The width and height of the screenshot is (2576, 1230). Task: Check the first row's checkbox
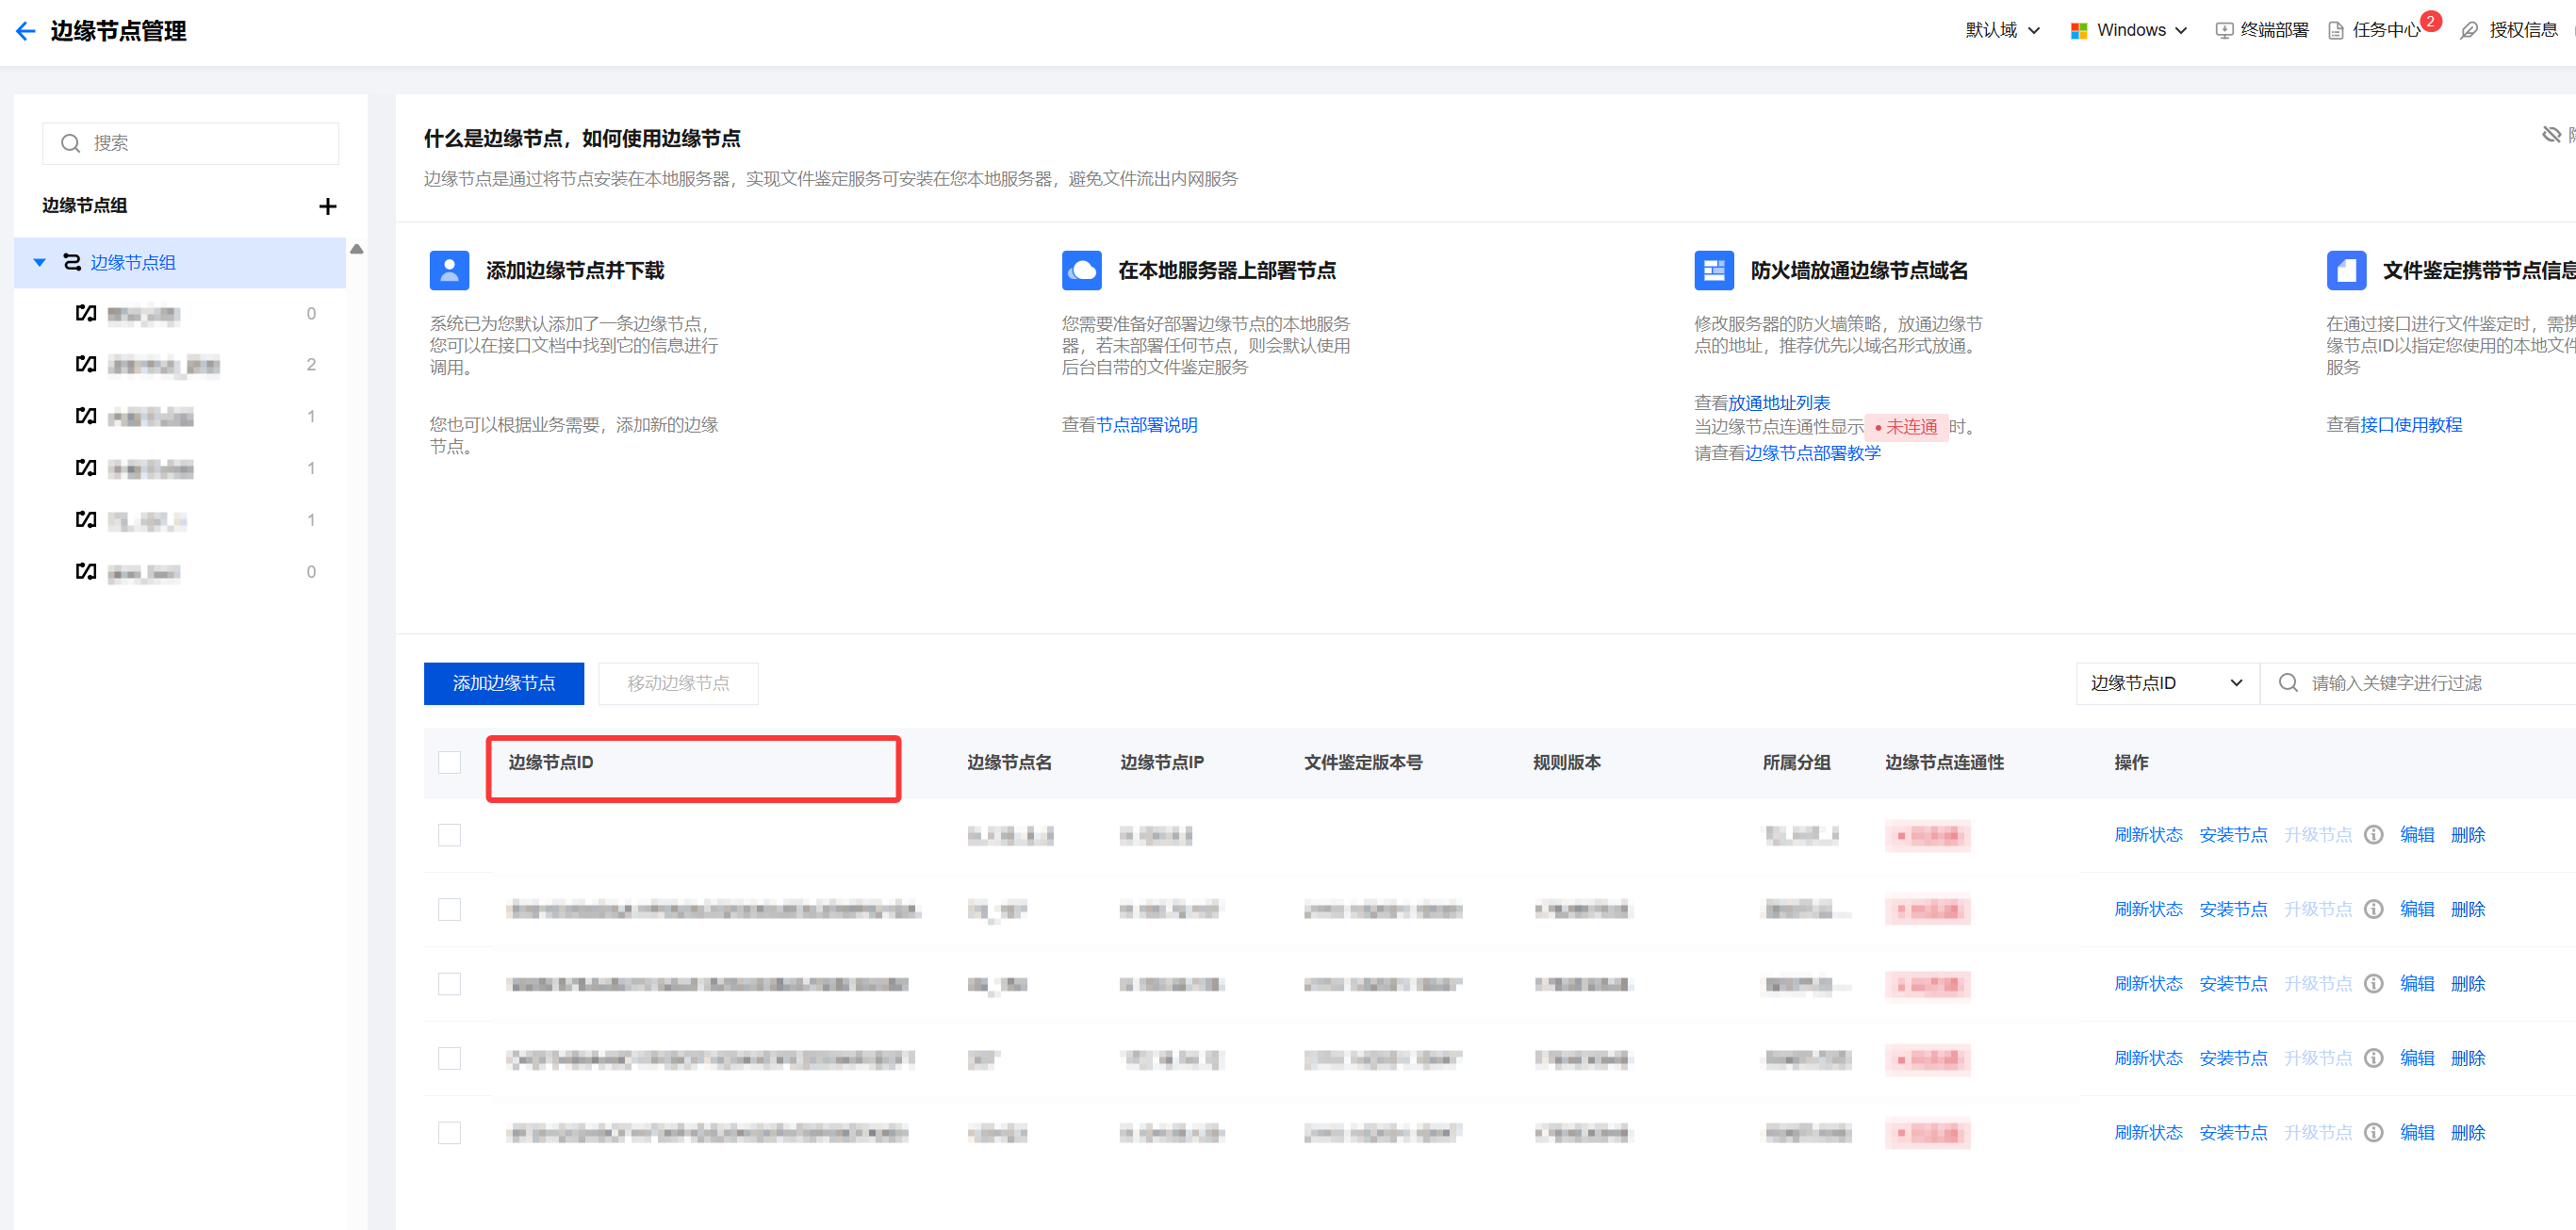450,835
